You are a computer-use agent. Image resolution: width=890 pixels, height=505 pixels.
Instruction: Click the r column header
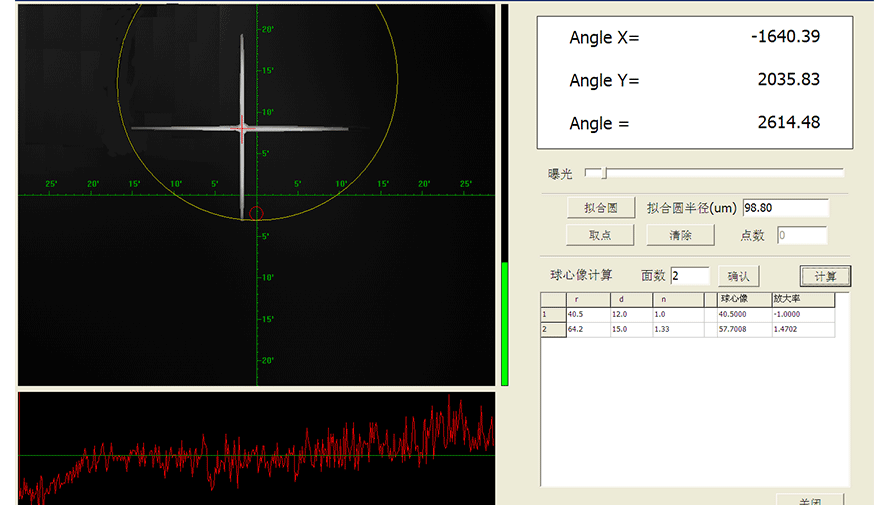(588, 299)
